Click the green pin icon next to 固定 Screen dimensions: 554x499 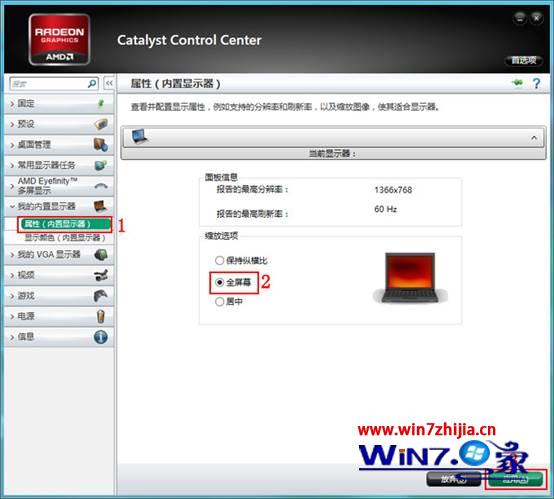pos(101,104)
